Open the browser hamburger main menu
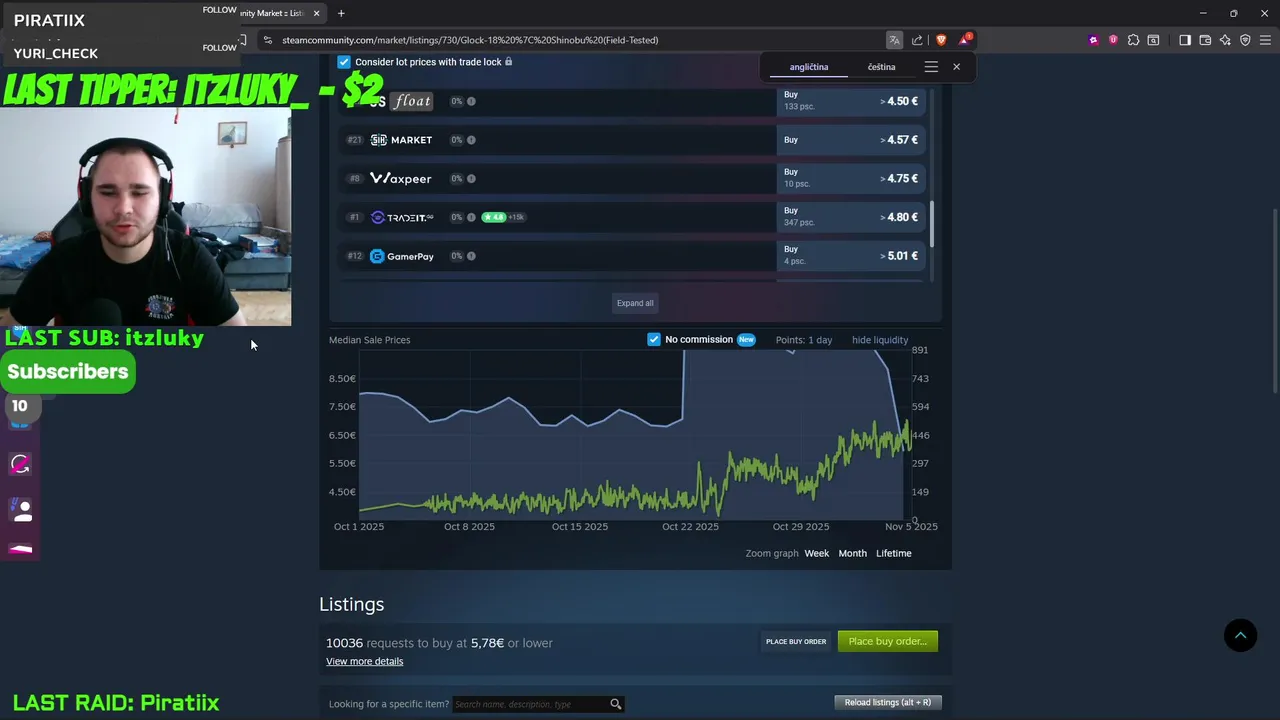1280x720 pixels. (x=1265, y=40)
